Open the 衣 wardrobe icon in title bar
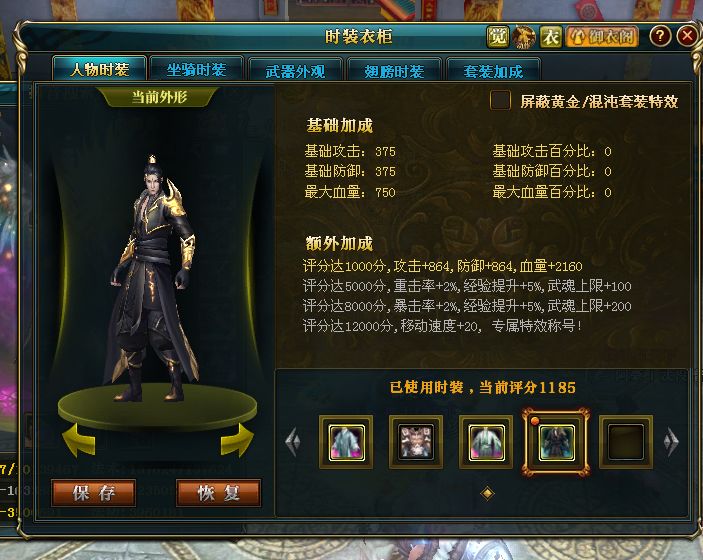The image size is (703, 560). (x=551, y=37)
